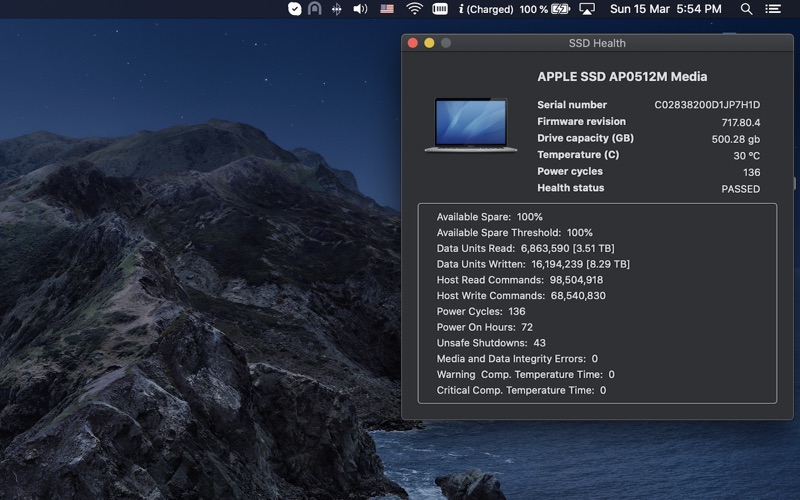Open Spotlight search magnifier

coord(746,9)
